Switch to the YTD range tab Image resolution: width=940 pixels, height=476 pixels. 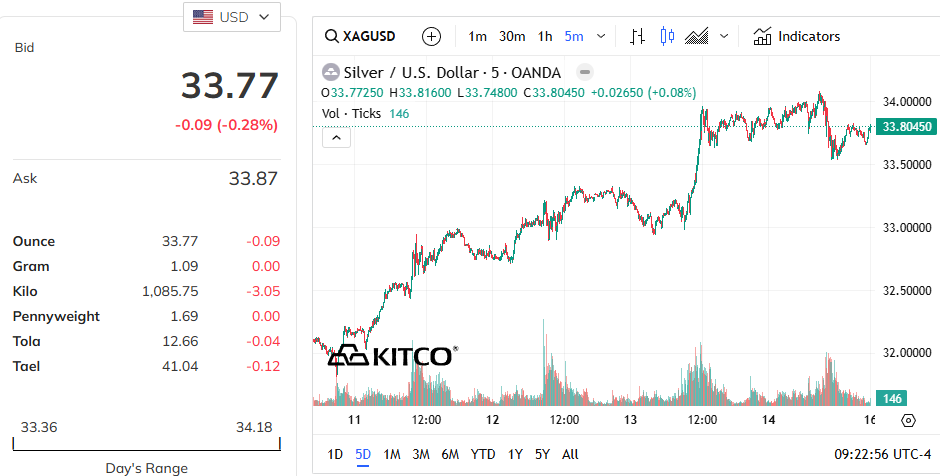point(483,454)
